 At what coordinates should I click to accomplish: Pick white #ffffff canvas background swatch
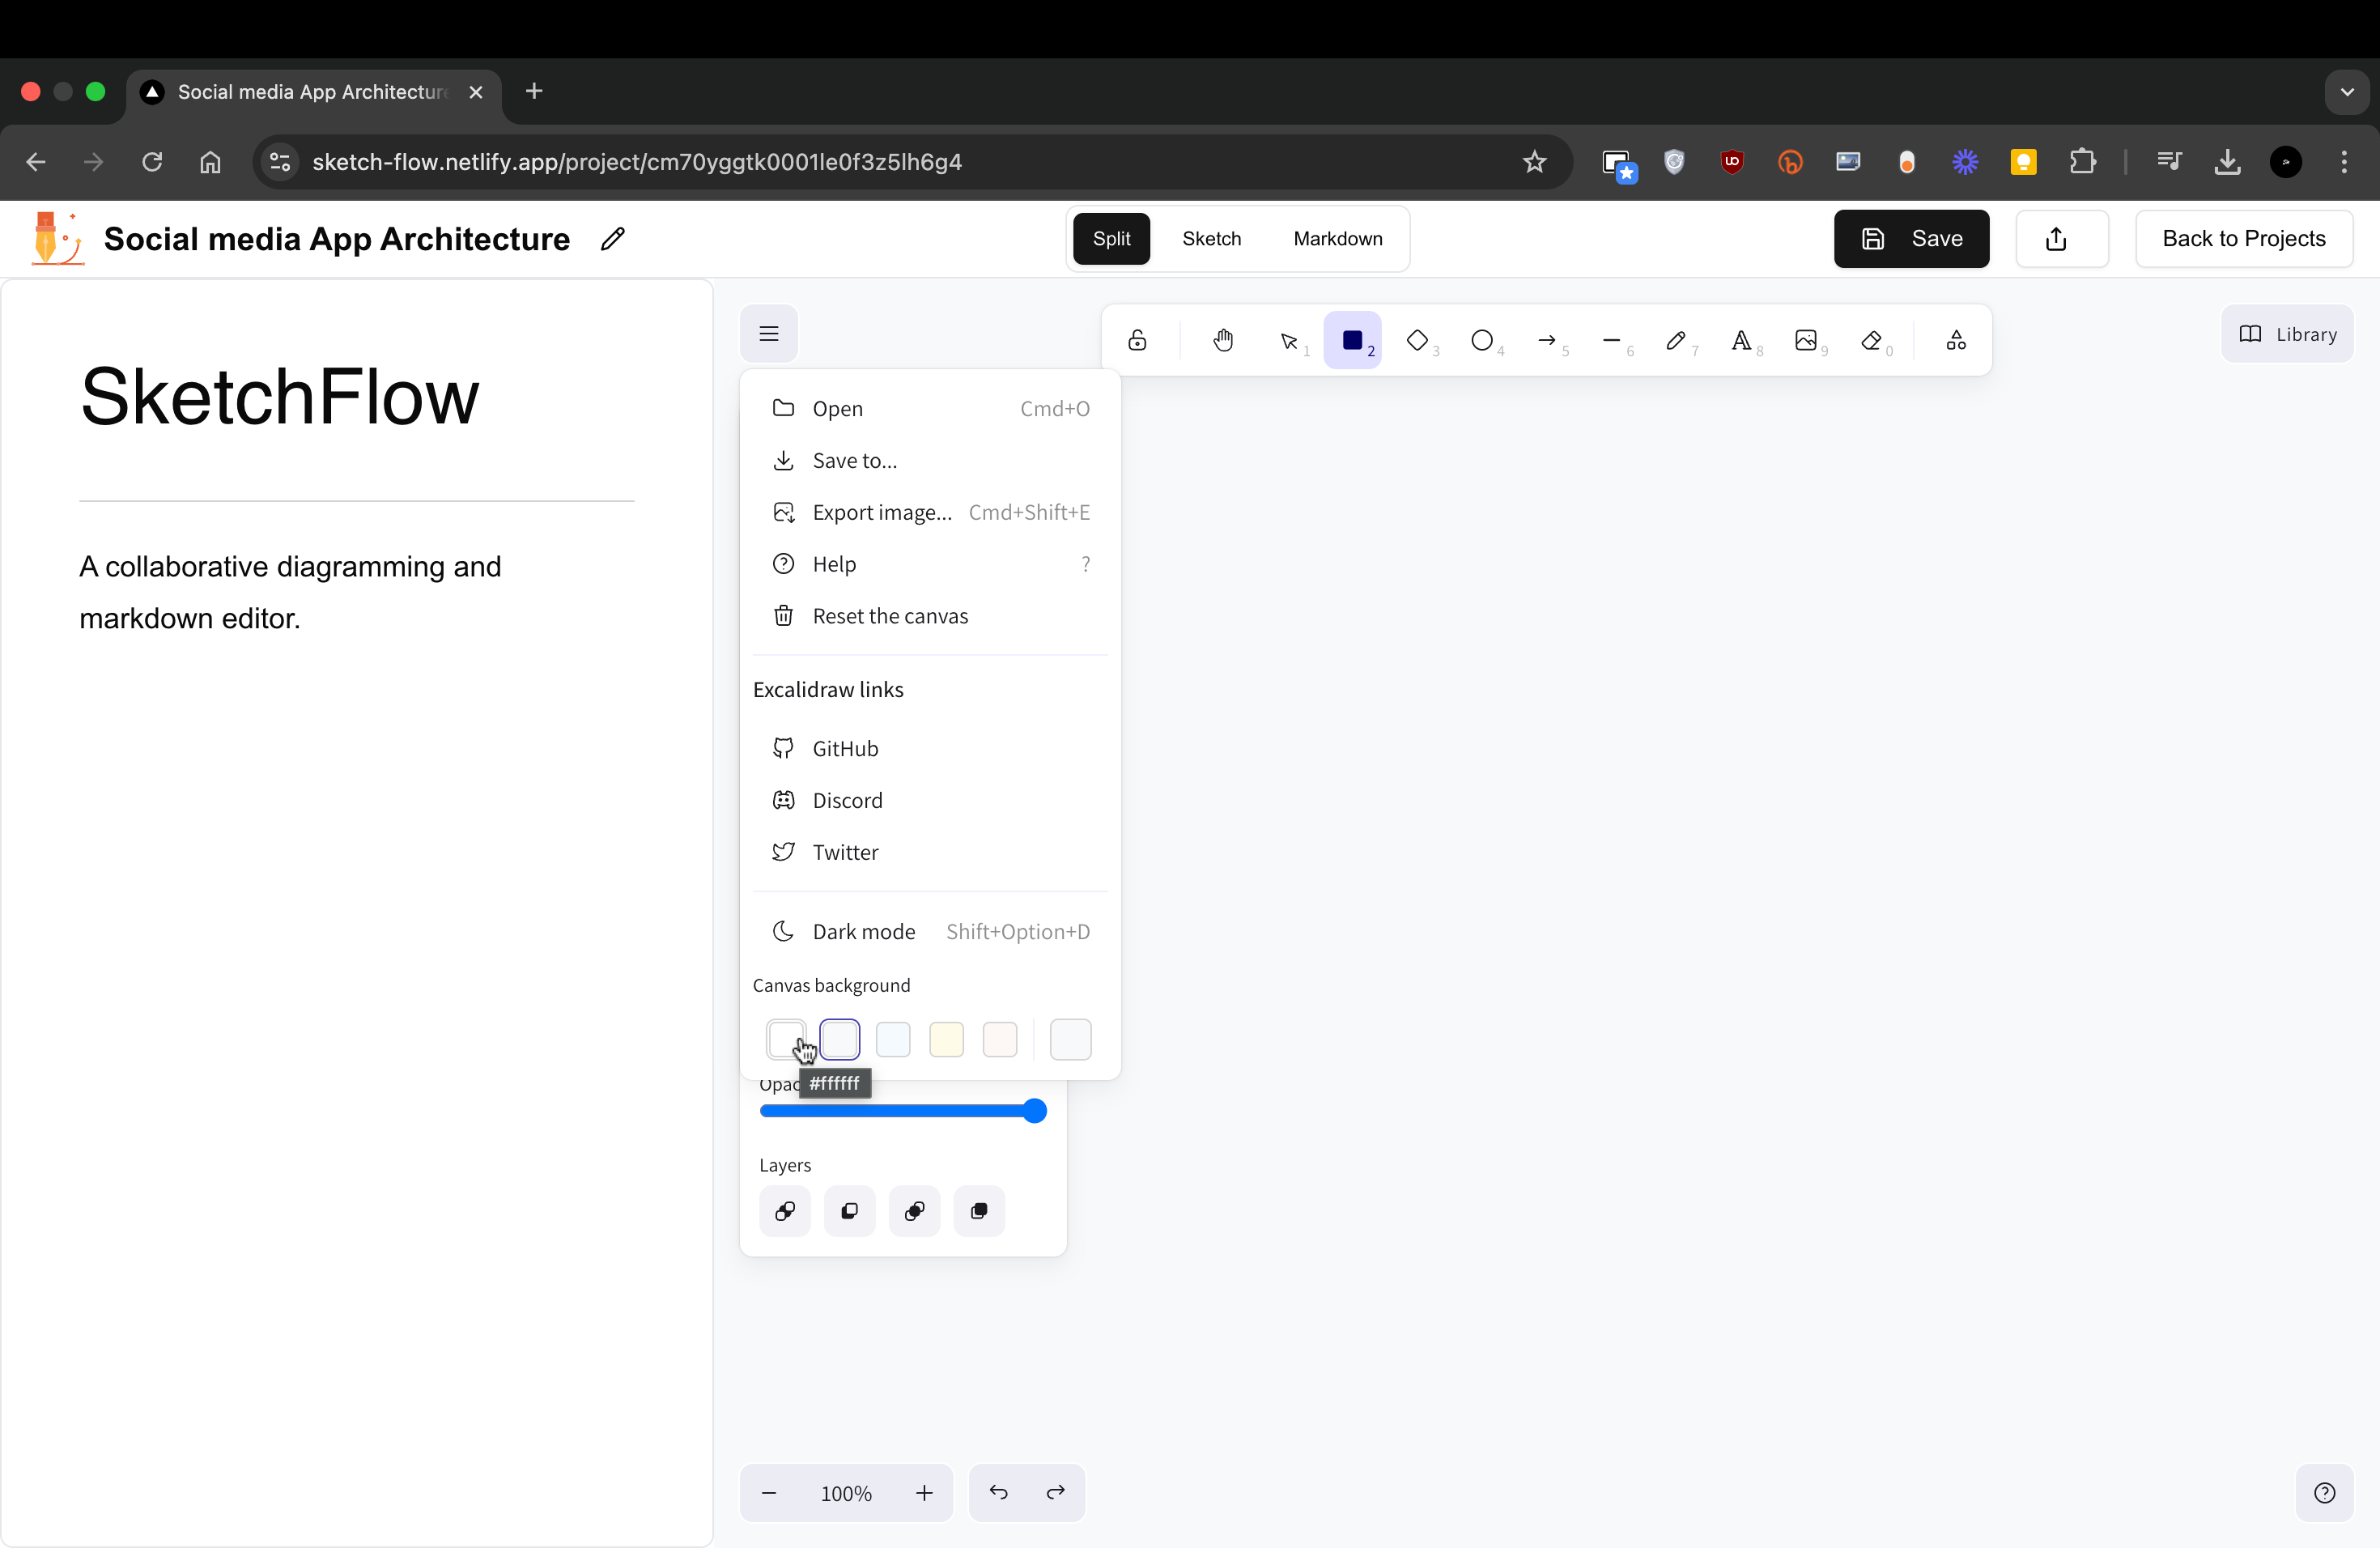point(786,1039)
